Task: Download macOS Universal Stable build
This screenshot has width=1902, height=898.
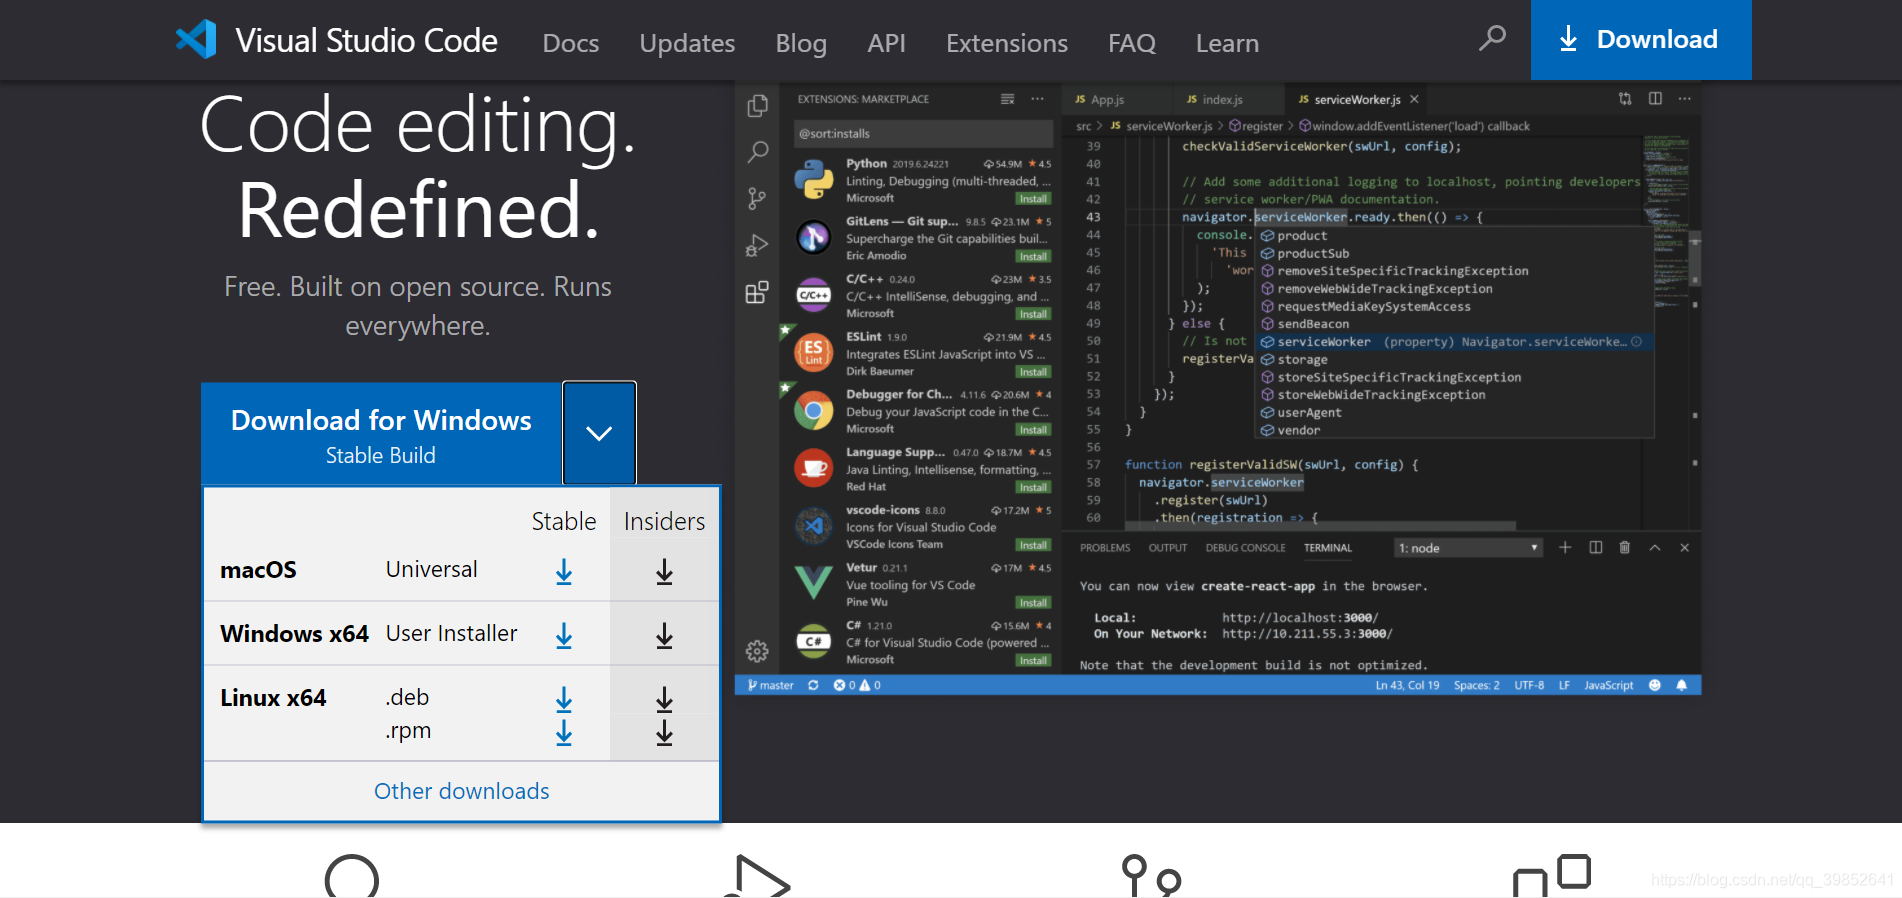Action: (x=564, y=571)
